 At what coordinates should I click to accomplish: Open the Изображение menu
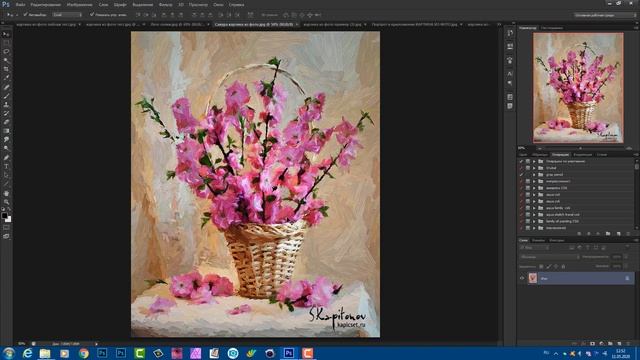click(80, 5)
